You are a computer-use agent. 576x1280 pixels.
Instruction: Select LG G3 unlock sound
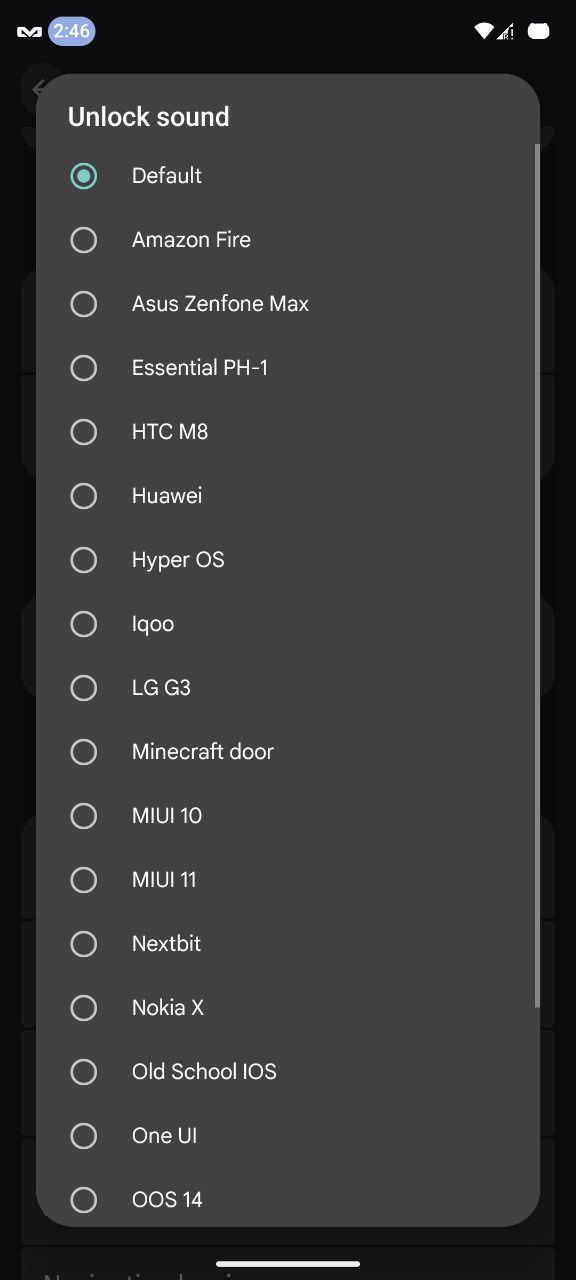(x=288, y=688)
